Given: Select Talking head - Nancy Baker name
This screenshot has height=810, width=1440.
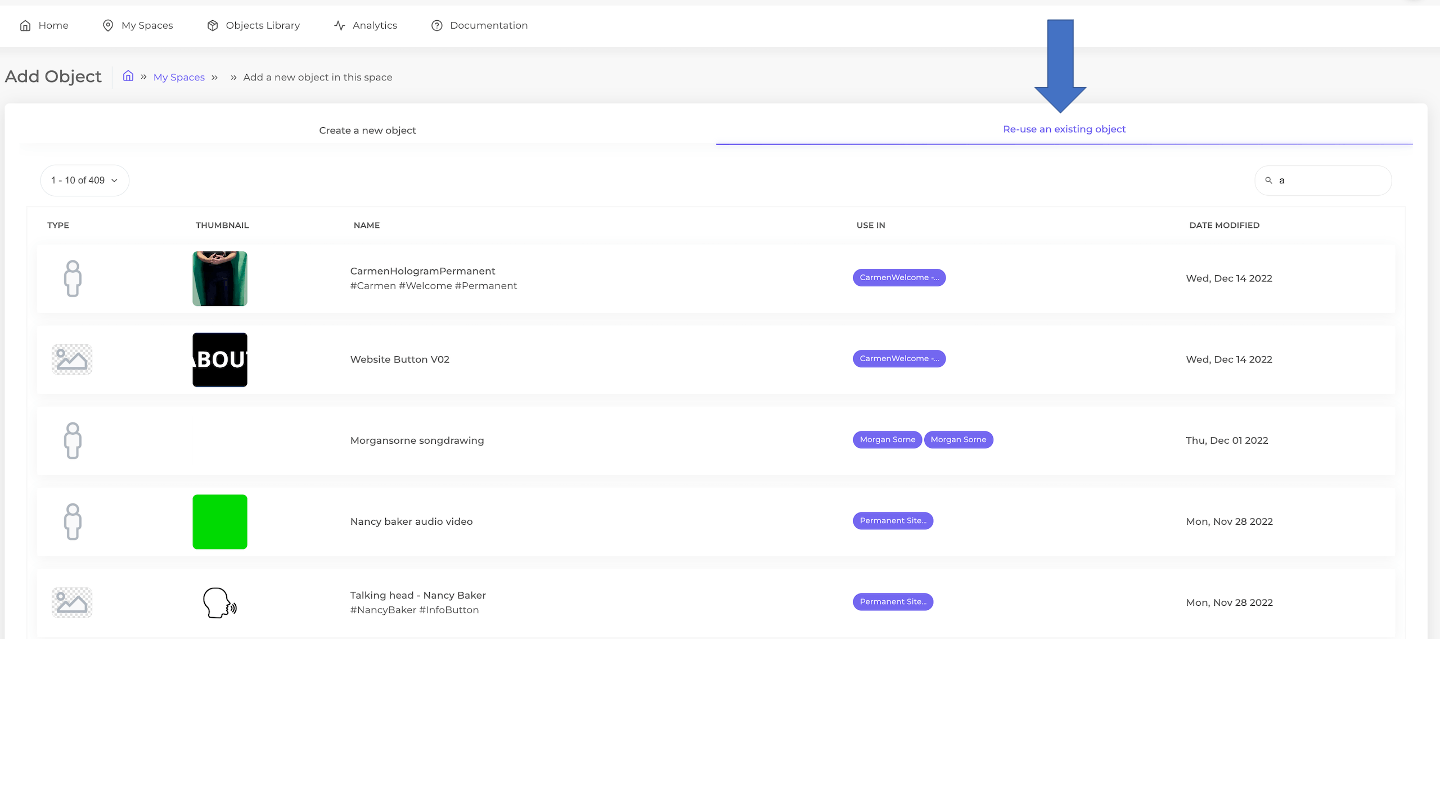Looking at the screenshot, I should (418, 595).
